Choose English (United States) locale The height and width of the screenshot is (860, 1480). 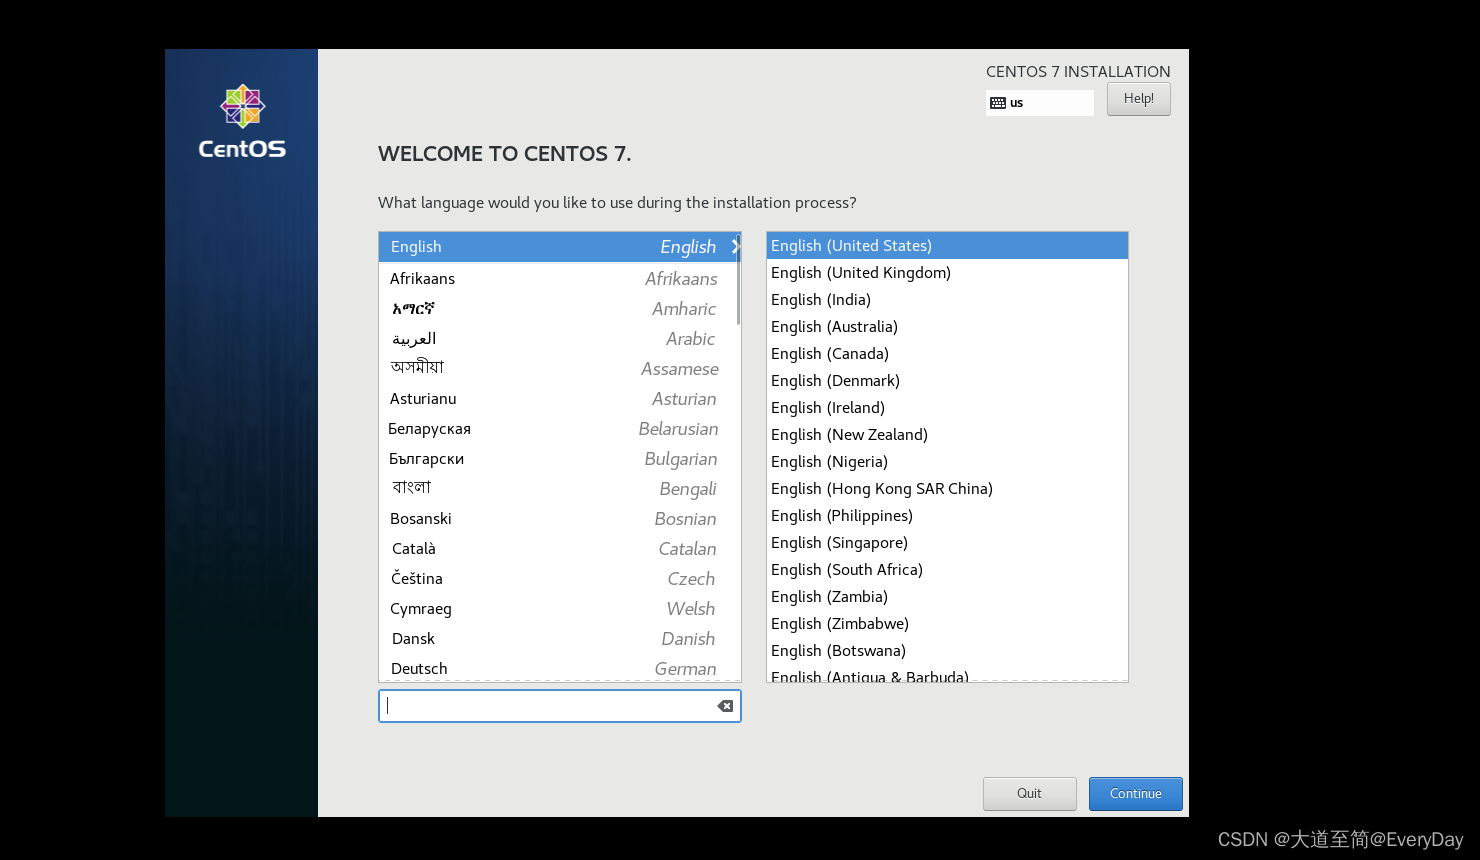tap(947, 246)
